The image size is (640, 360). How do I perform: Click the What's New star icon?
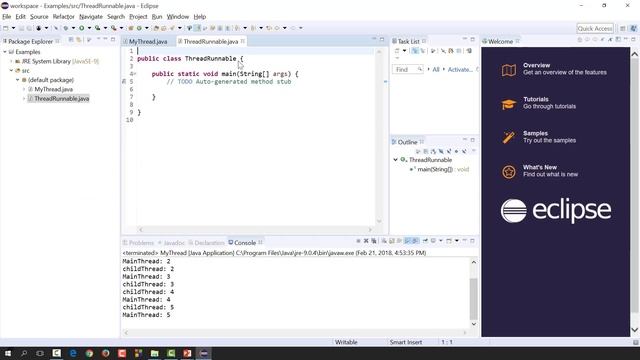(509, 172)
